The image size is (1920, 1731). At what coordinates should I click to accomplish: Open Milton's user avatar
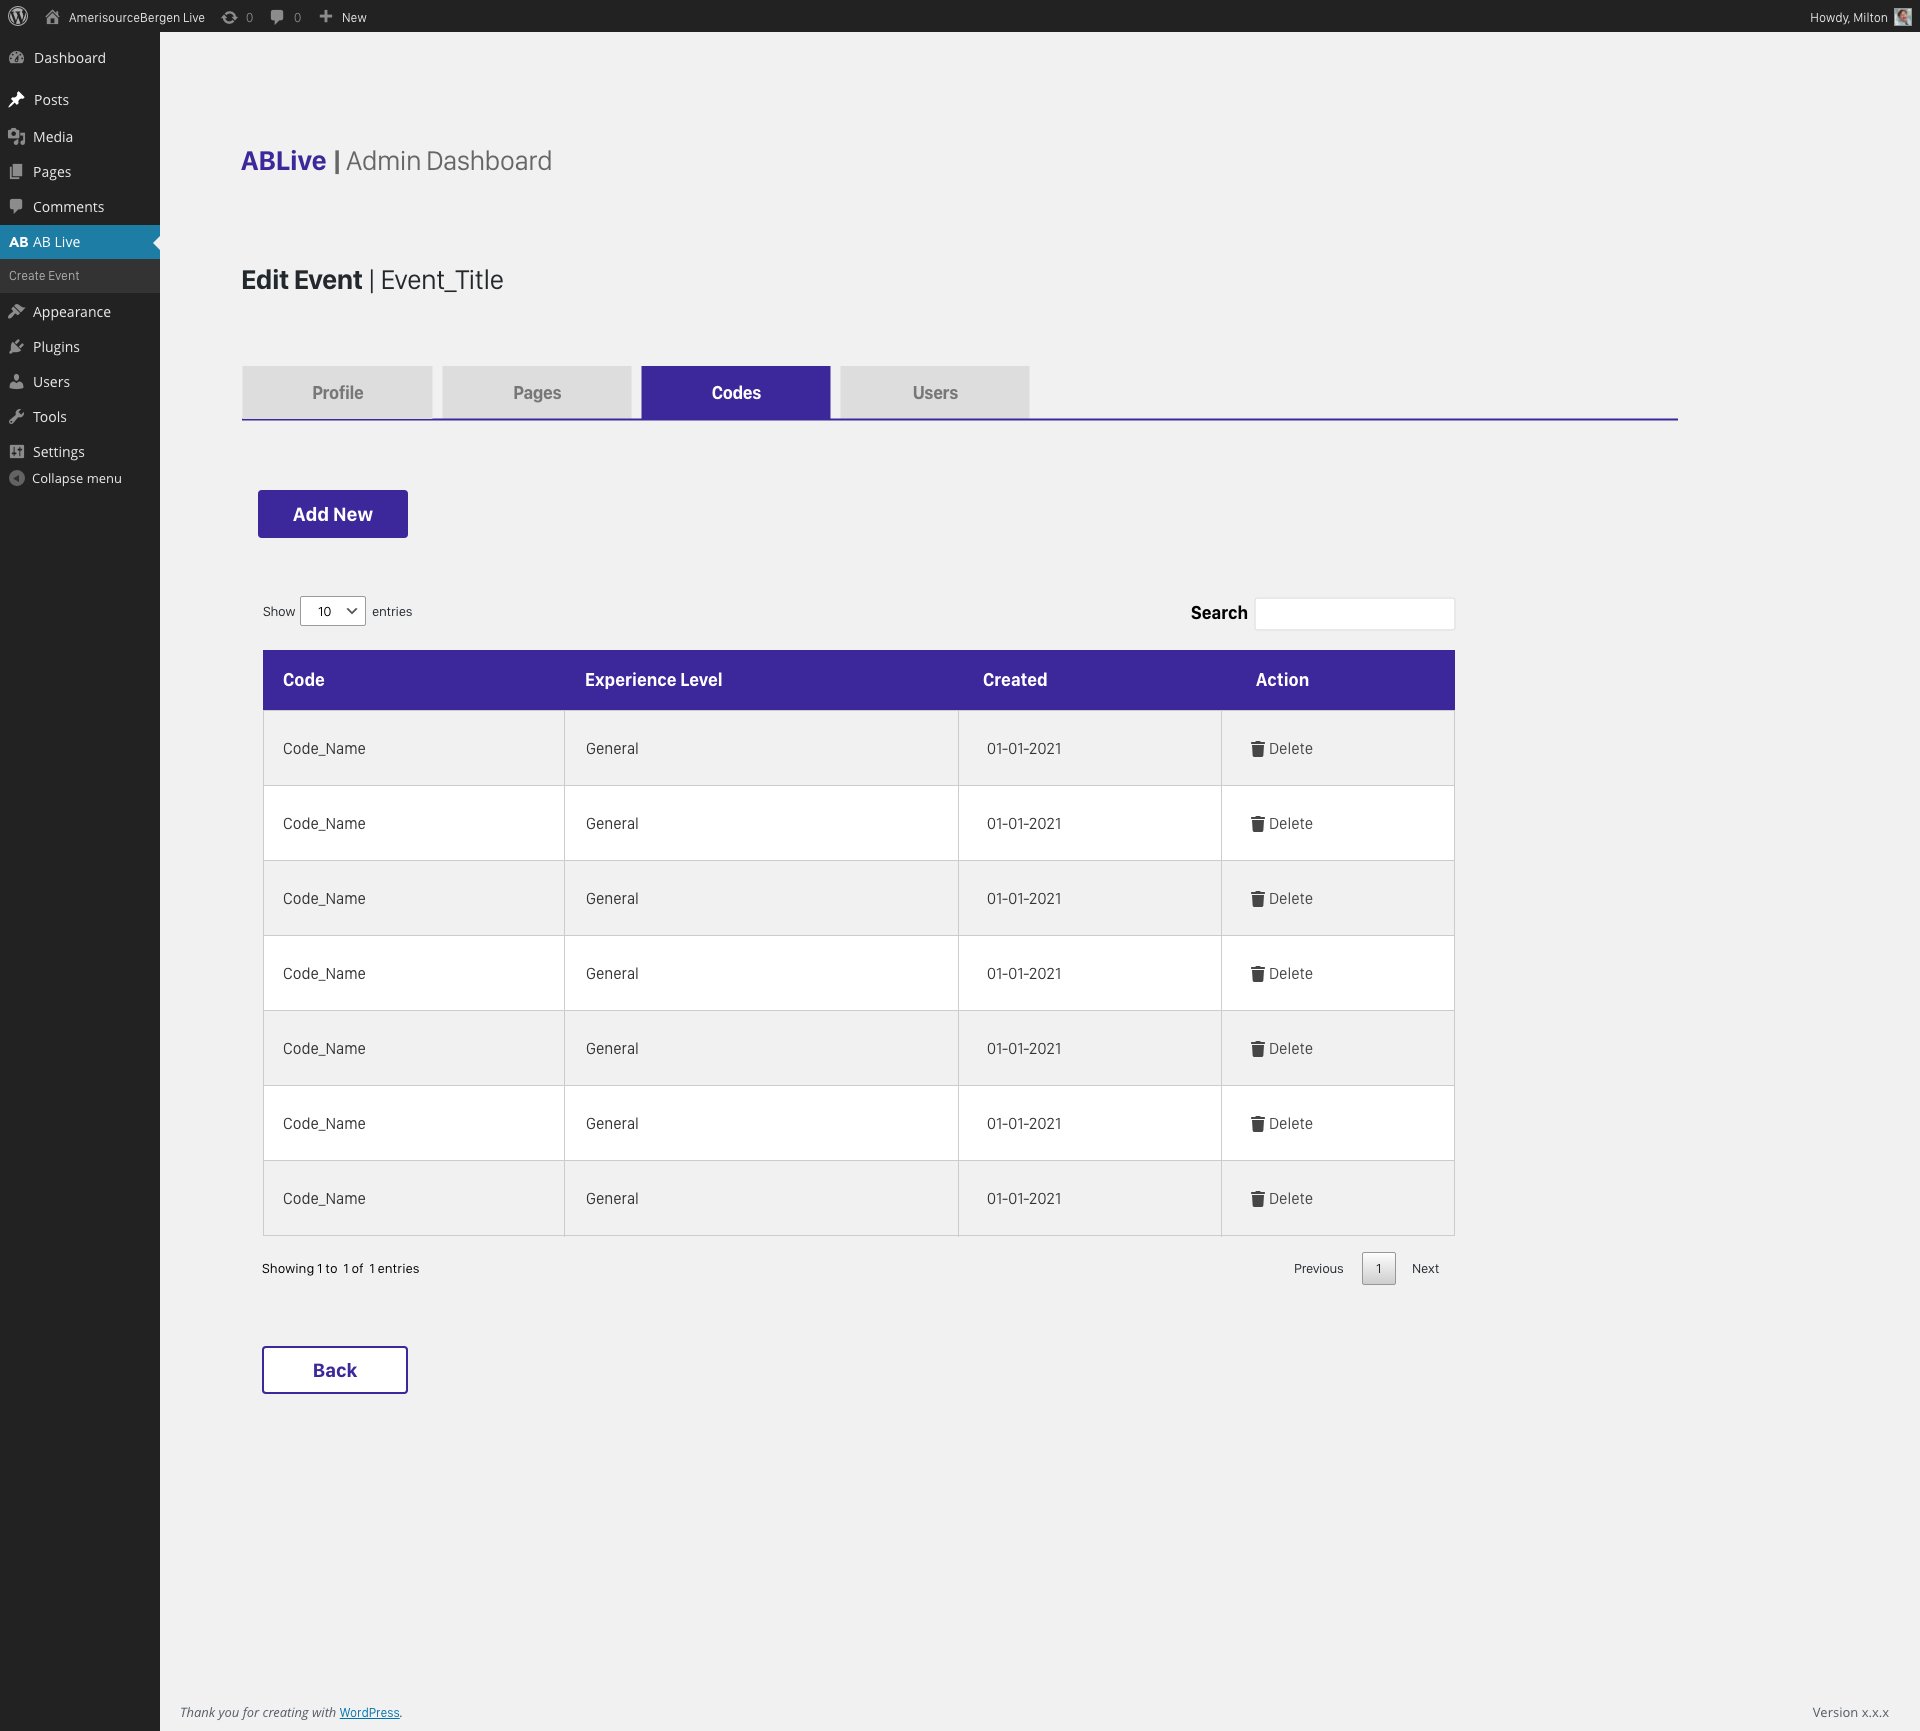click(x=1902, y=17)
